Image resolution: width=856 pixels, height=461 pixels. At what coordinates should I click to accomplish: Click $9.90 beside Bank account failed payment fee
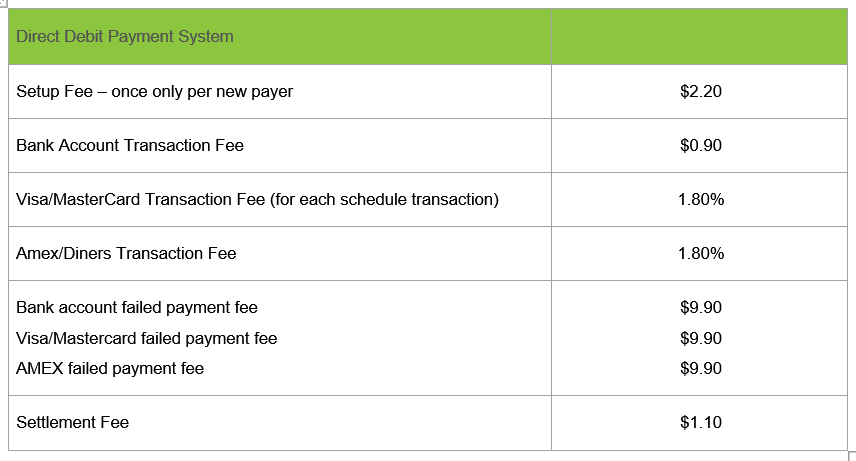click(700, 307)
